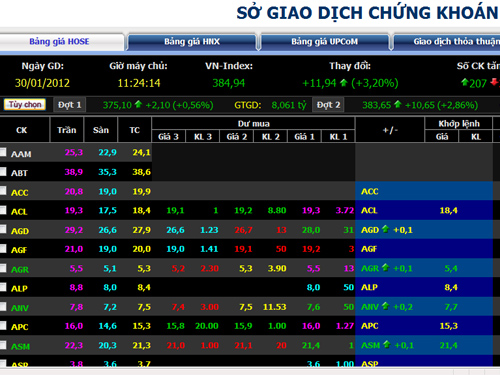
Task: Click the trading date 30/01/2012
Action: click(x=42, y=83)
